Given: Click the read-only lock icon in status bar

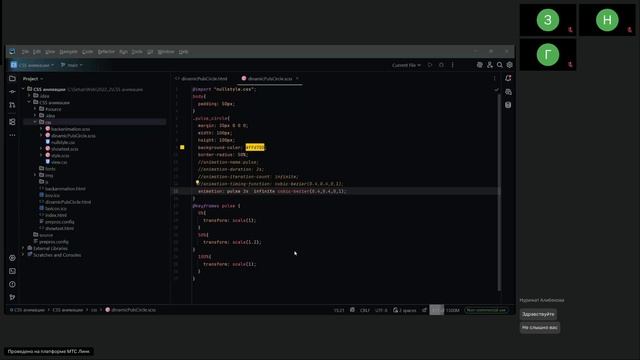Looking at the screenshot, I should point(425,310).
